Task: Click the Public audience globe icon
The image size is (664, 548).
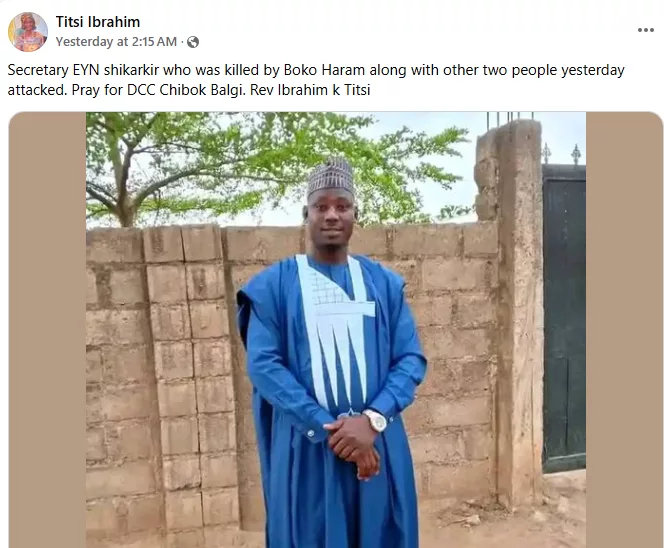Action: click(x=193, y=42)
